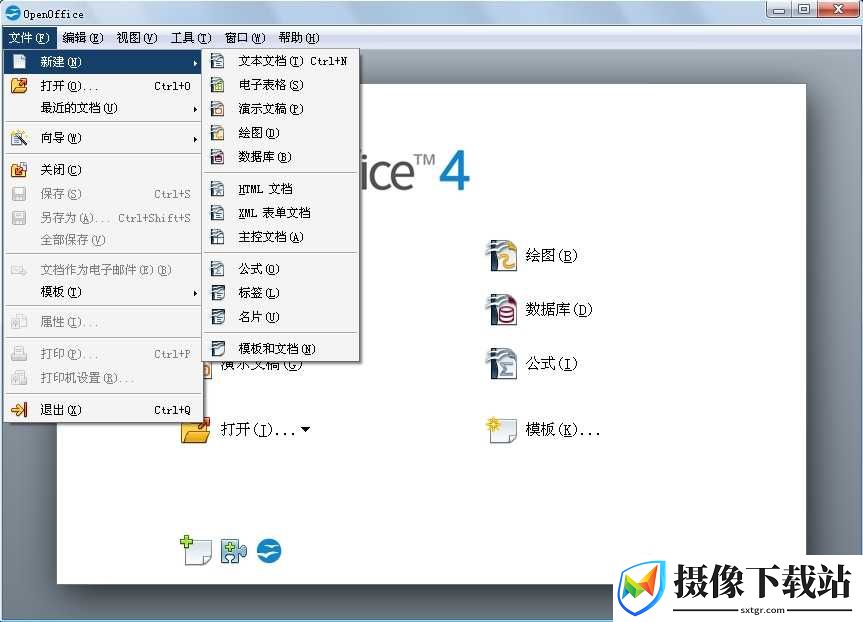Click the Database icon on Start Center
This screenshot has width=863, height=622.
coord(501,309)
